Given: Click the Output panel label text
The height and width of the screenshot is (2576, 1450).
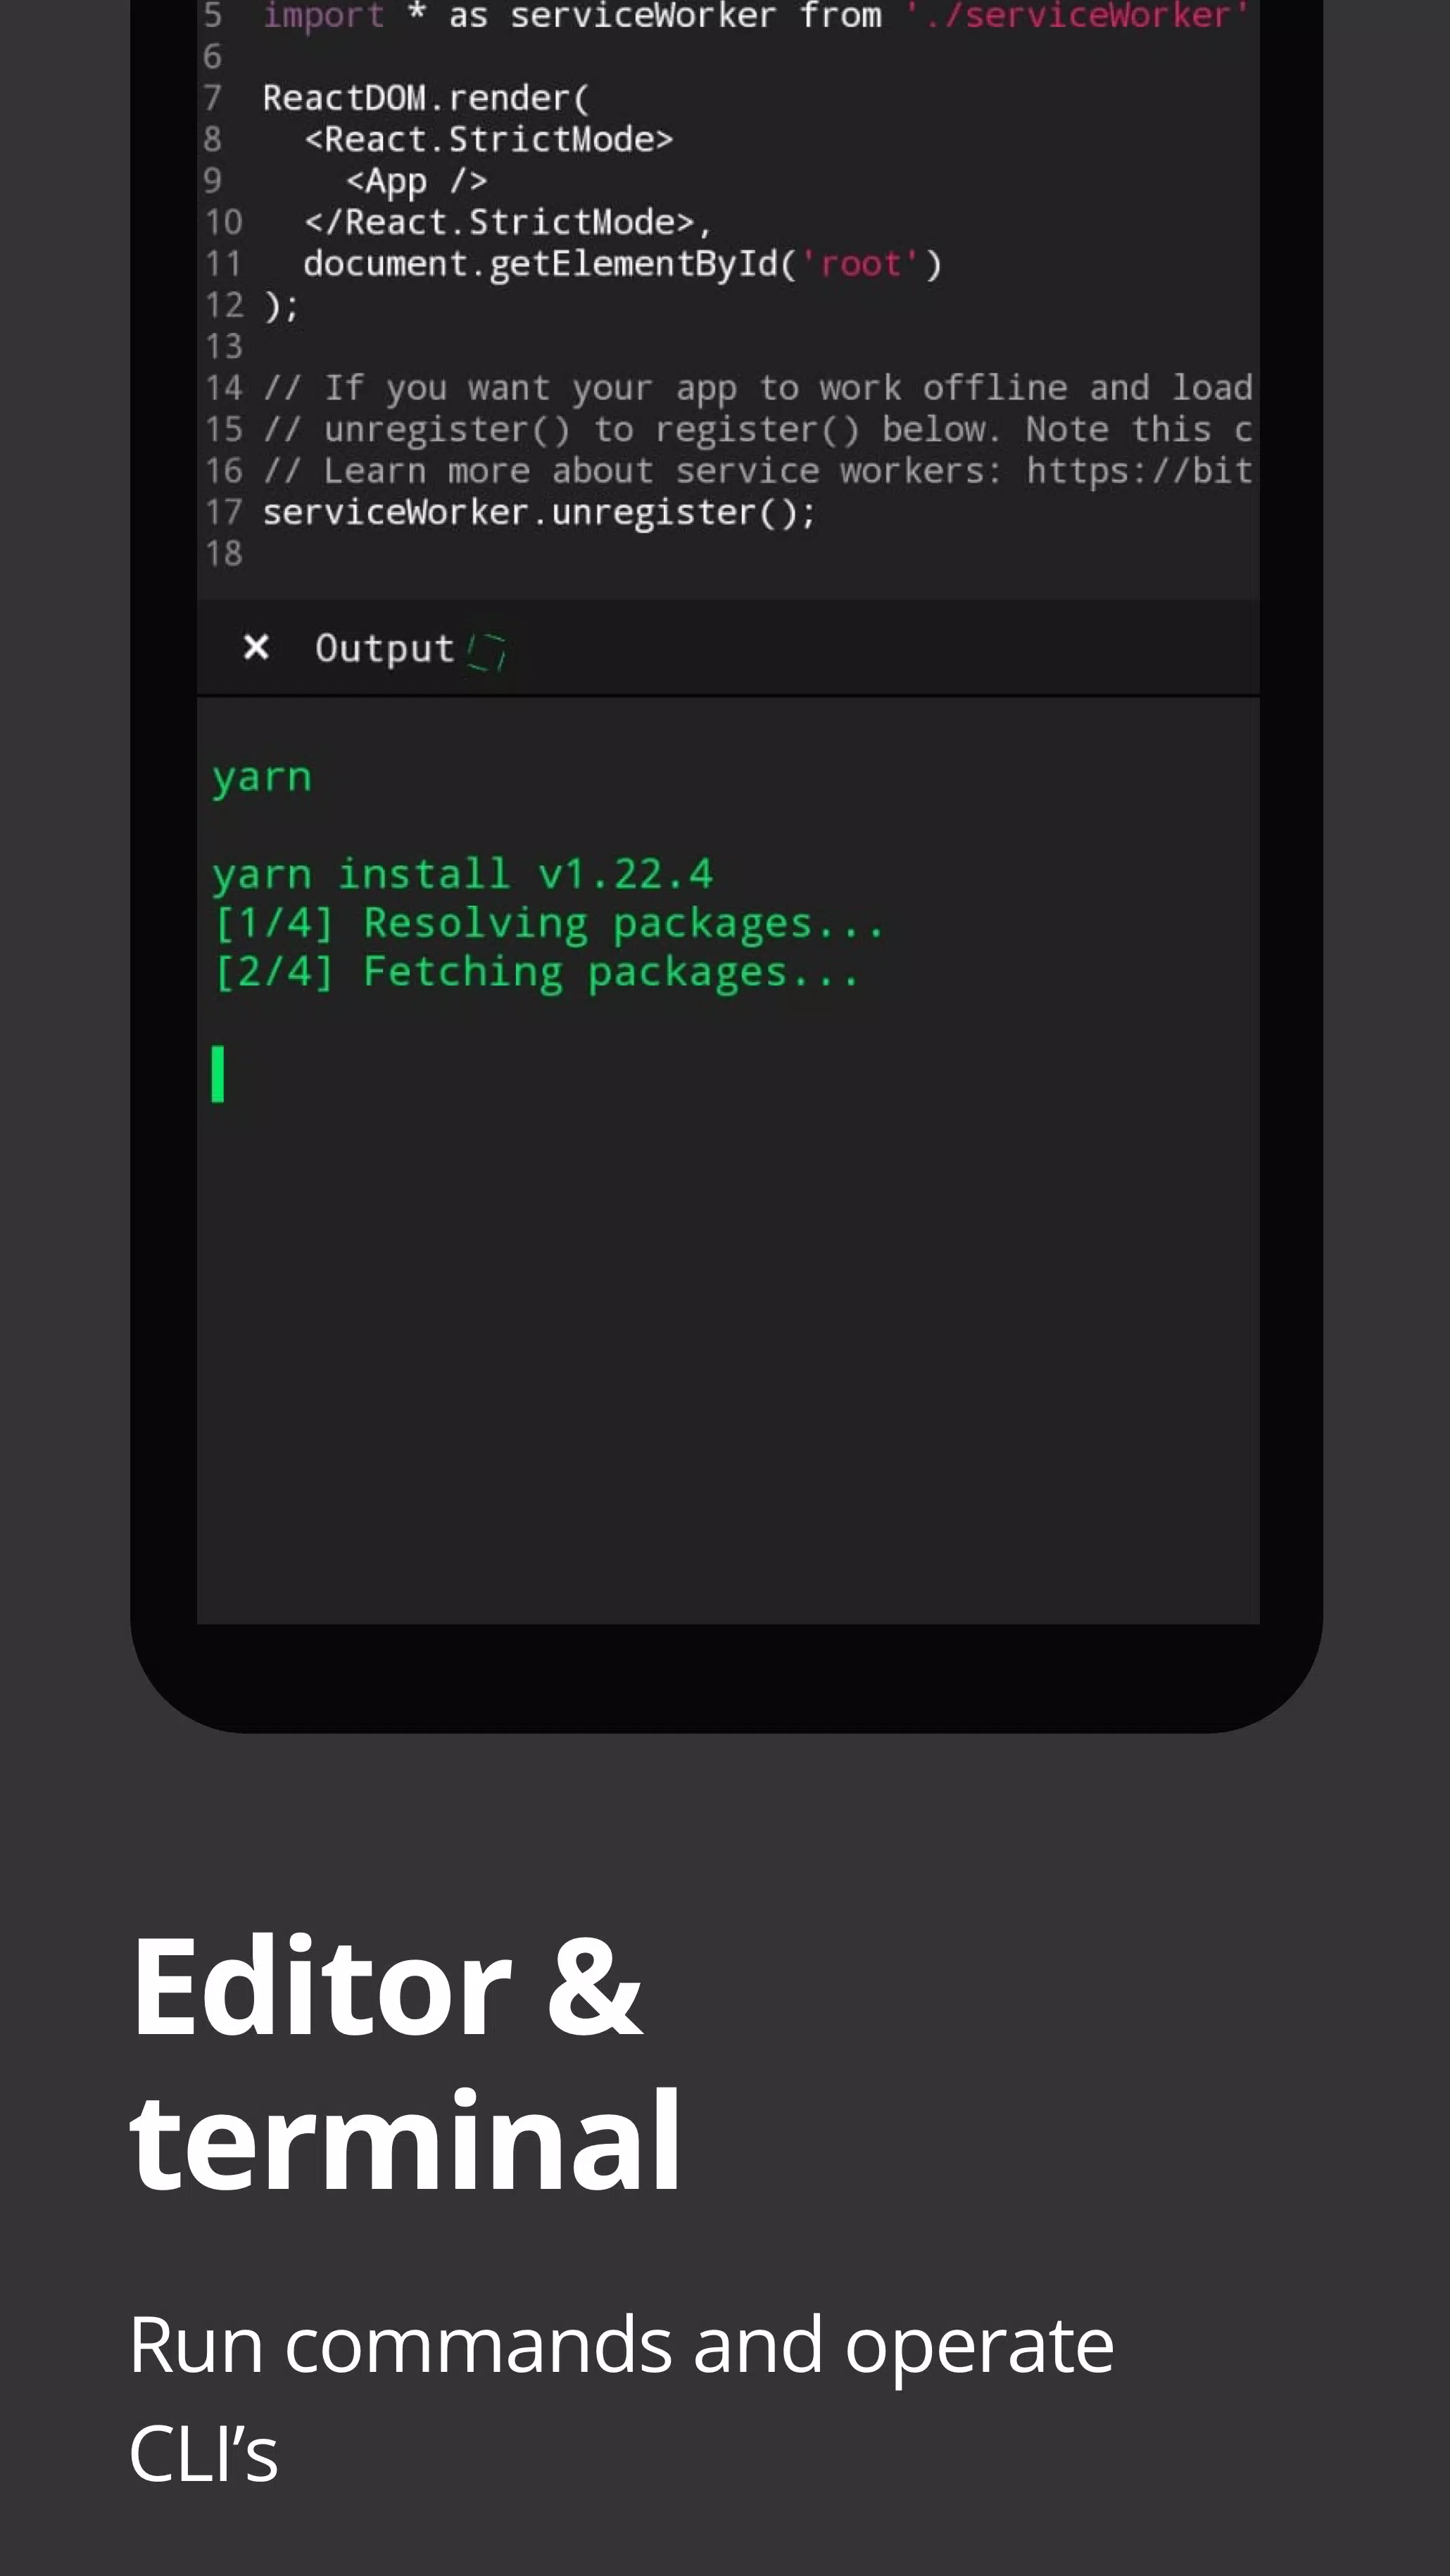Looking at the screenshot, I should coord(382,648).
